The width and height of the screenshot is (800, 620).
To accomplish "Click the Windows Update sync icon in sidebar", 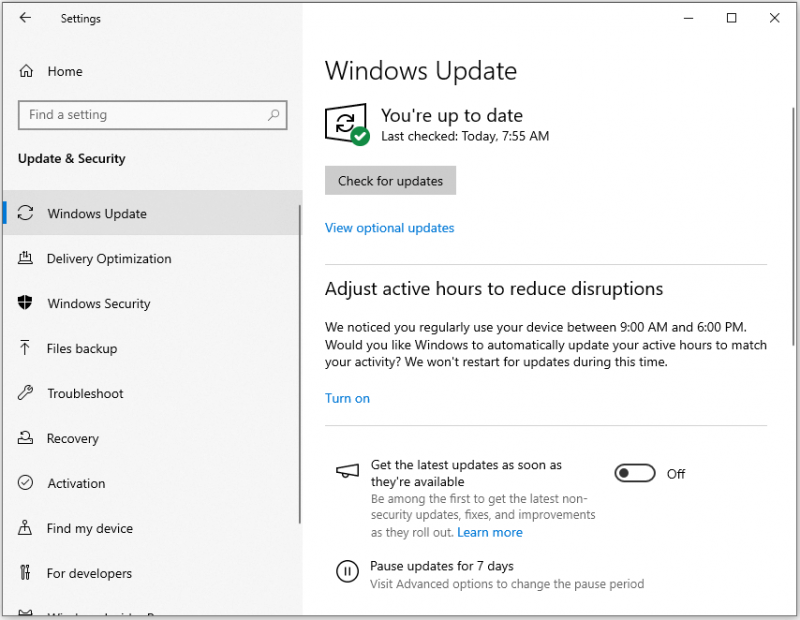I will (26, 213).
